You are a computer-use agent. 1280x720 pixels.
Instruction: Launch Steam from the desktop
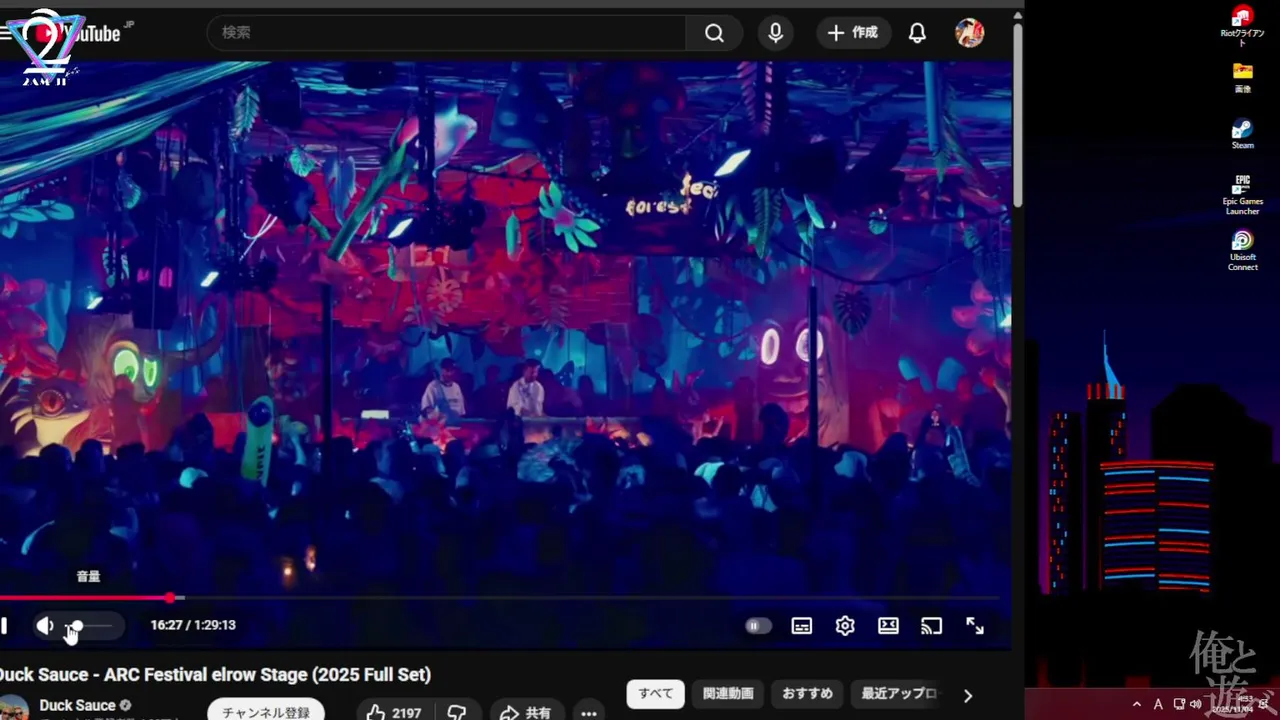(x=1242, y=134)
